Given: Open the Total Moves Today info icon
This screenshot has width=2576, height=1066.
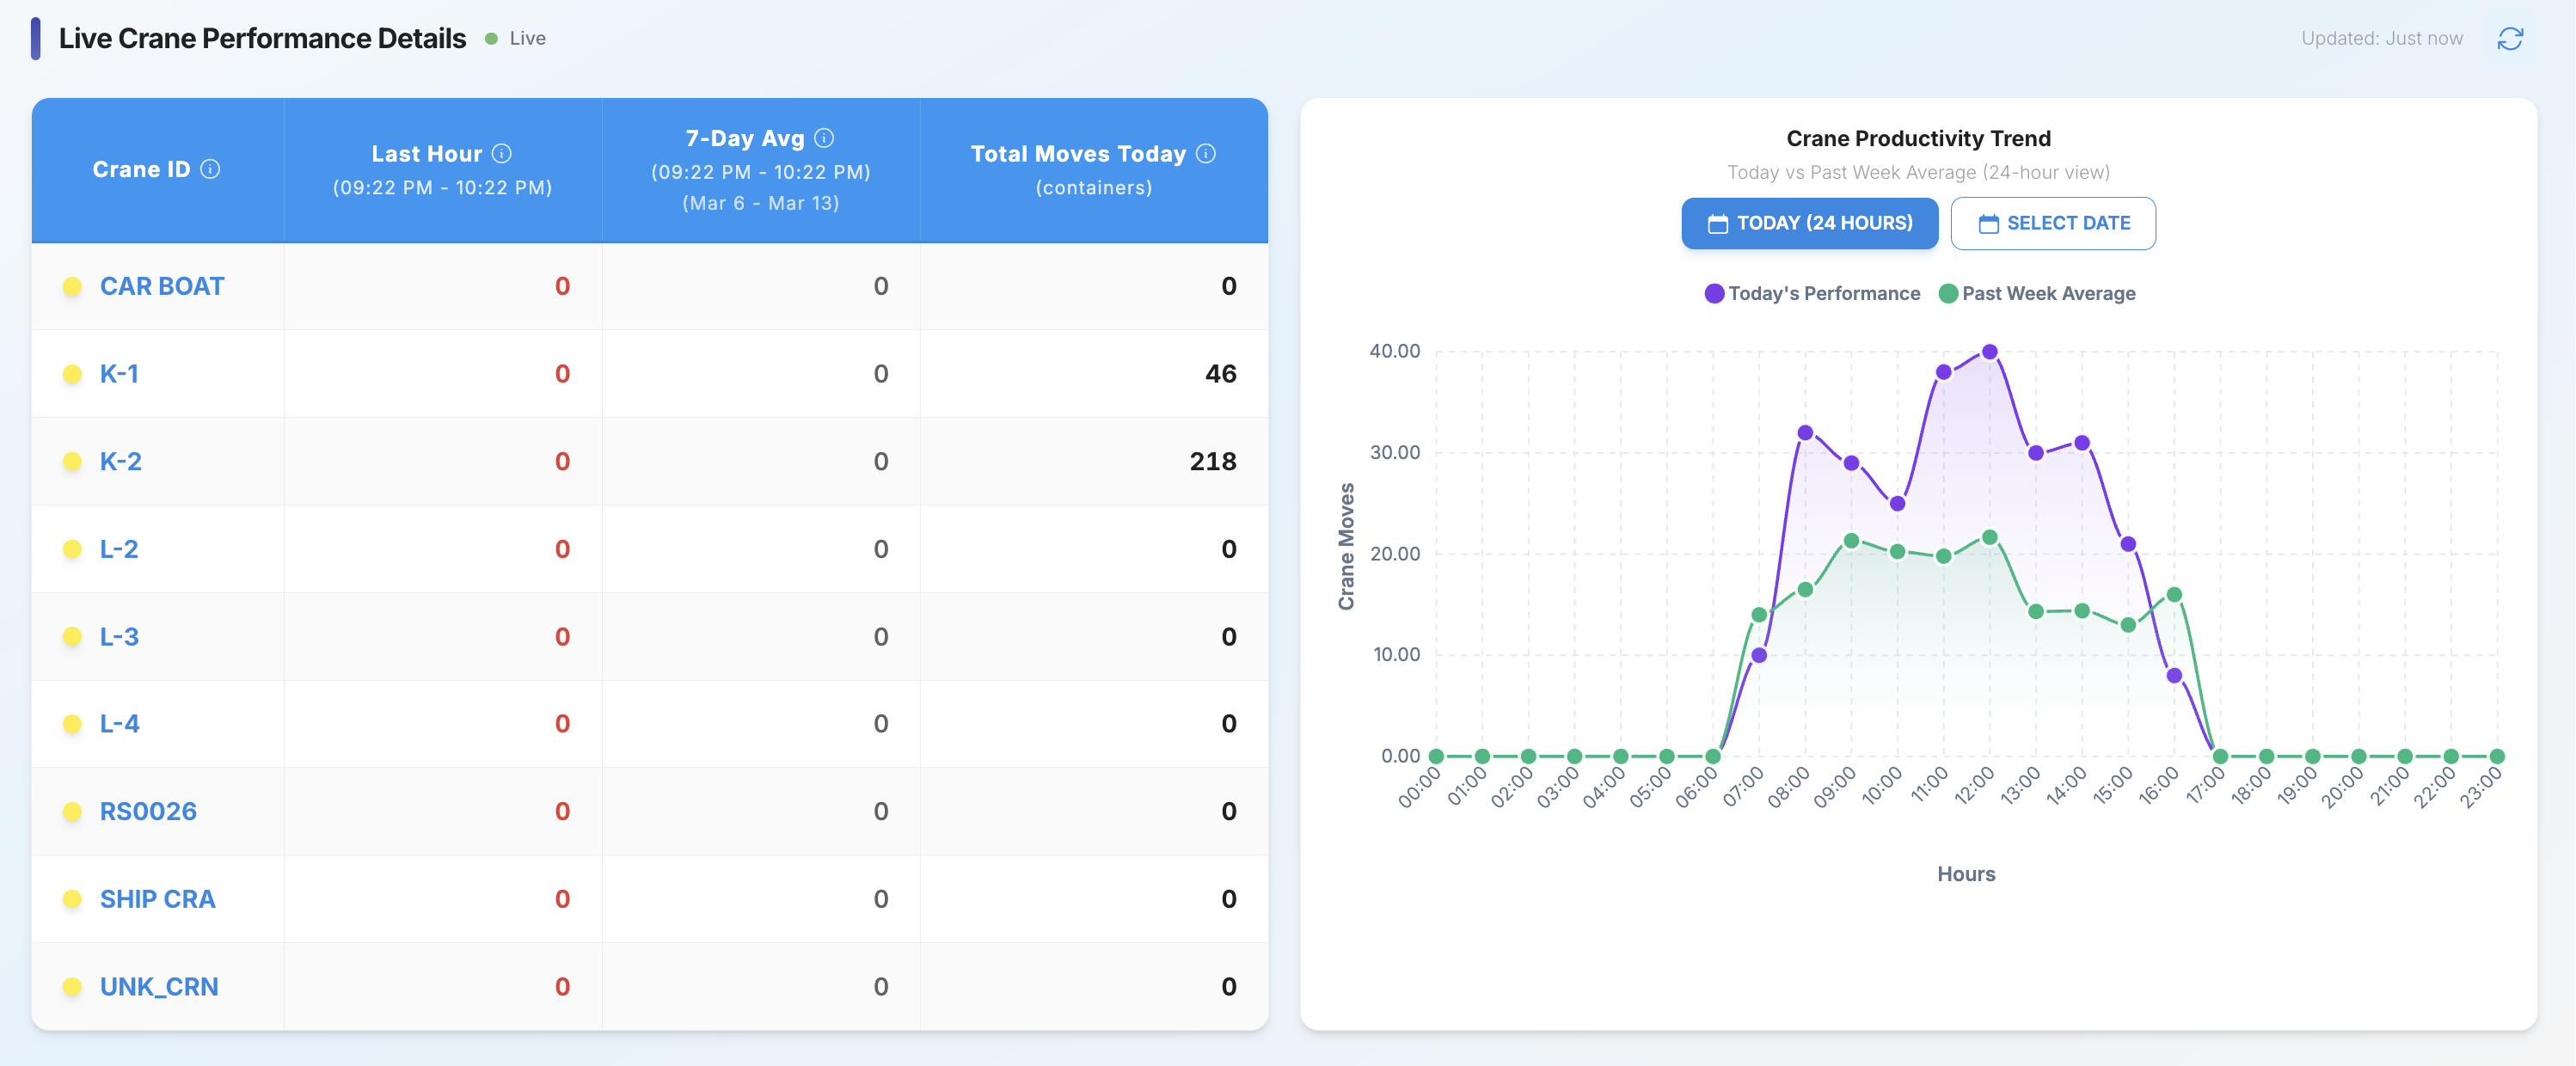Looking at the screenshot, I should [x=1206, y=154].
